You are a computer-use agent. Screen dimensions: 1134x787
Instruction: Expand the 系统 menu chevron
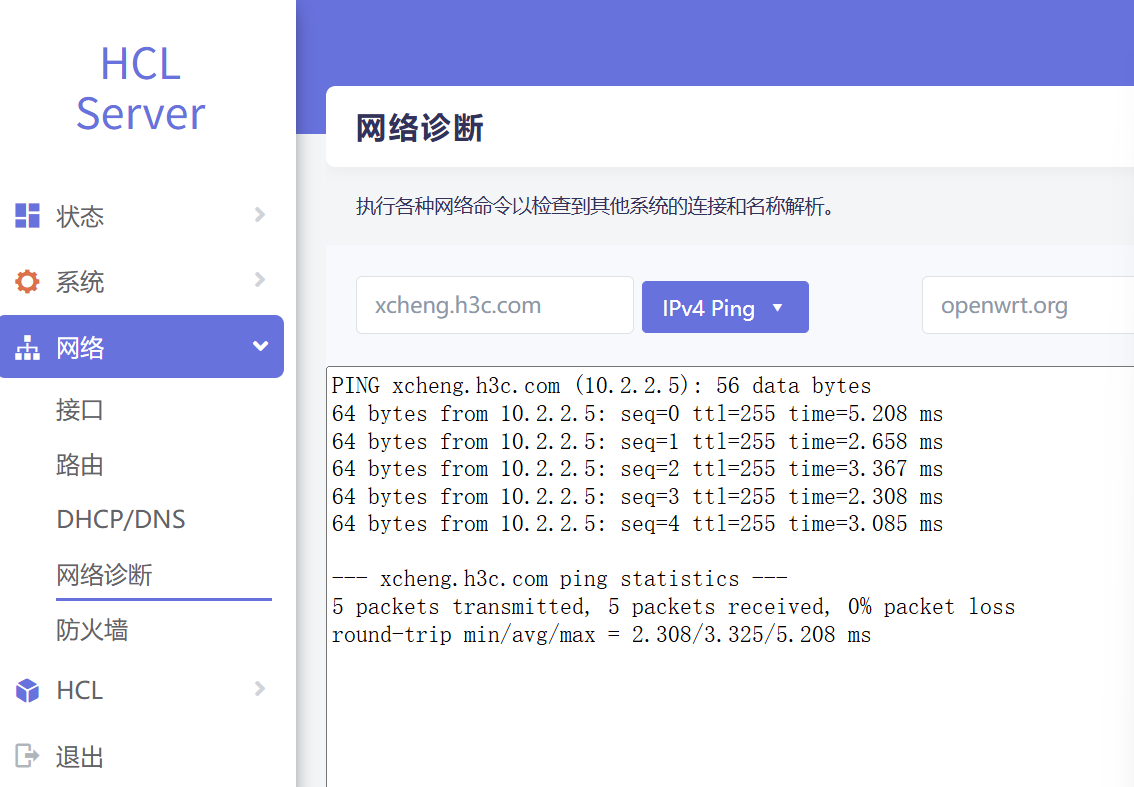point(260,281)
